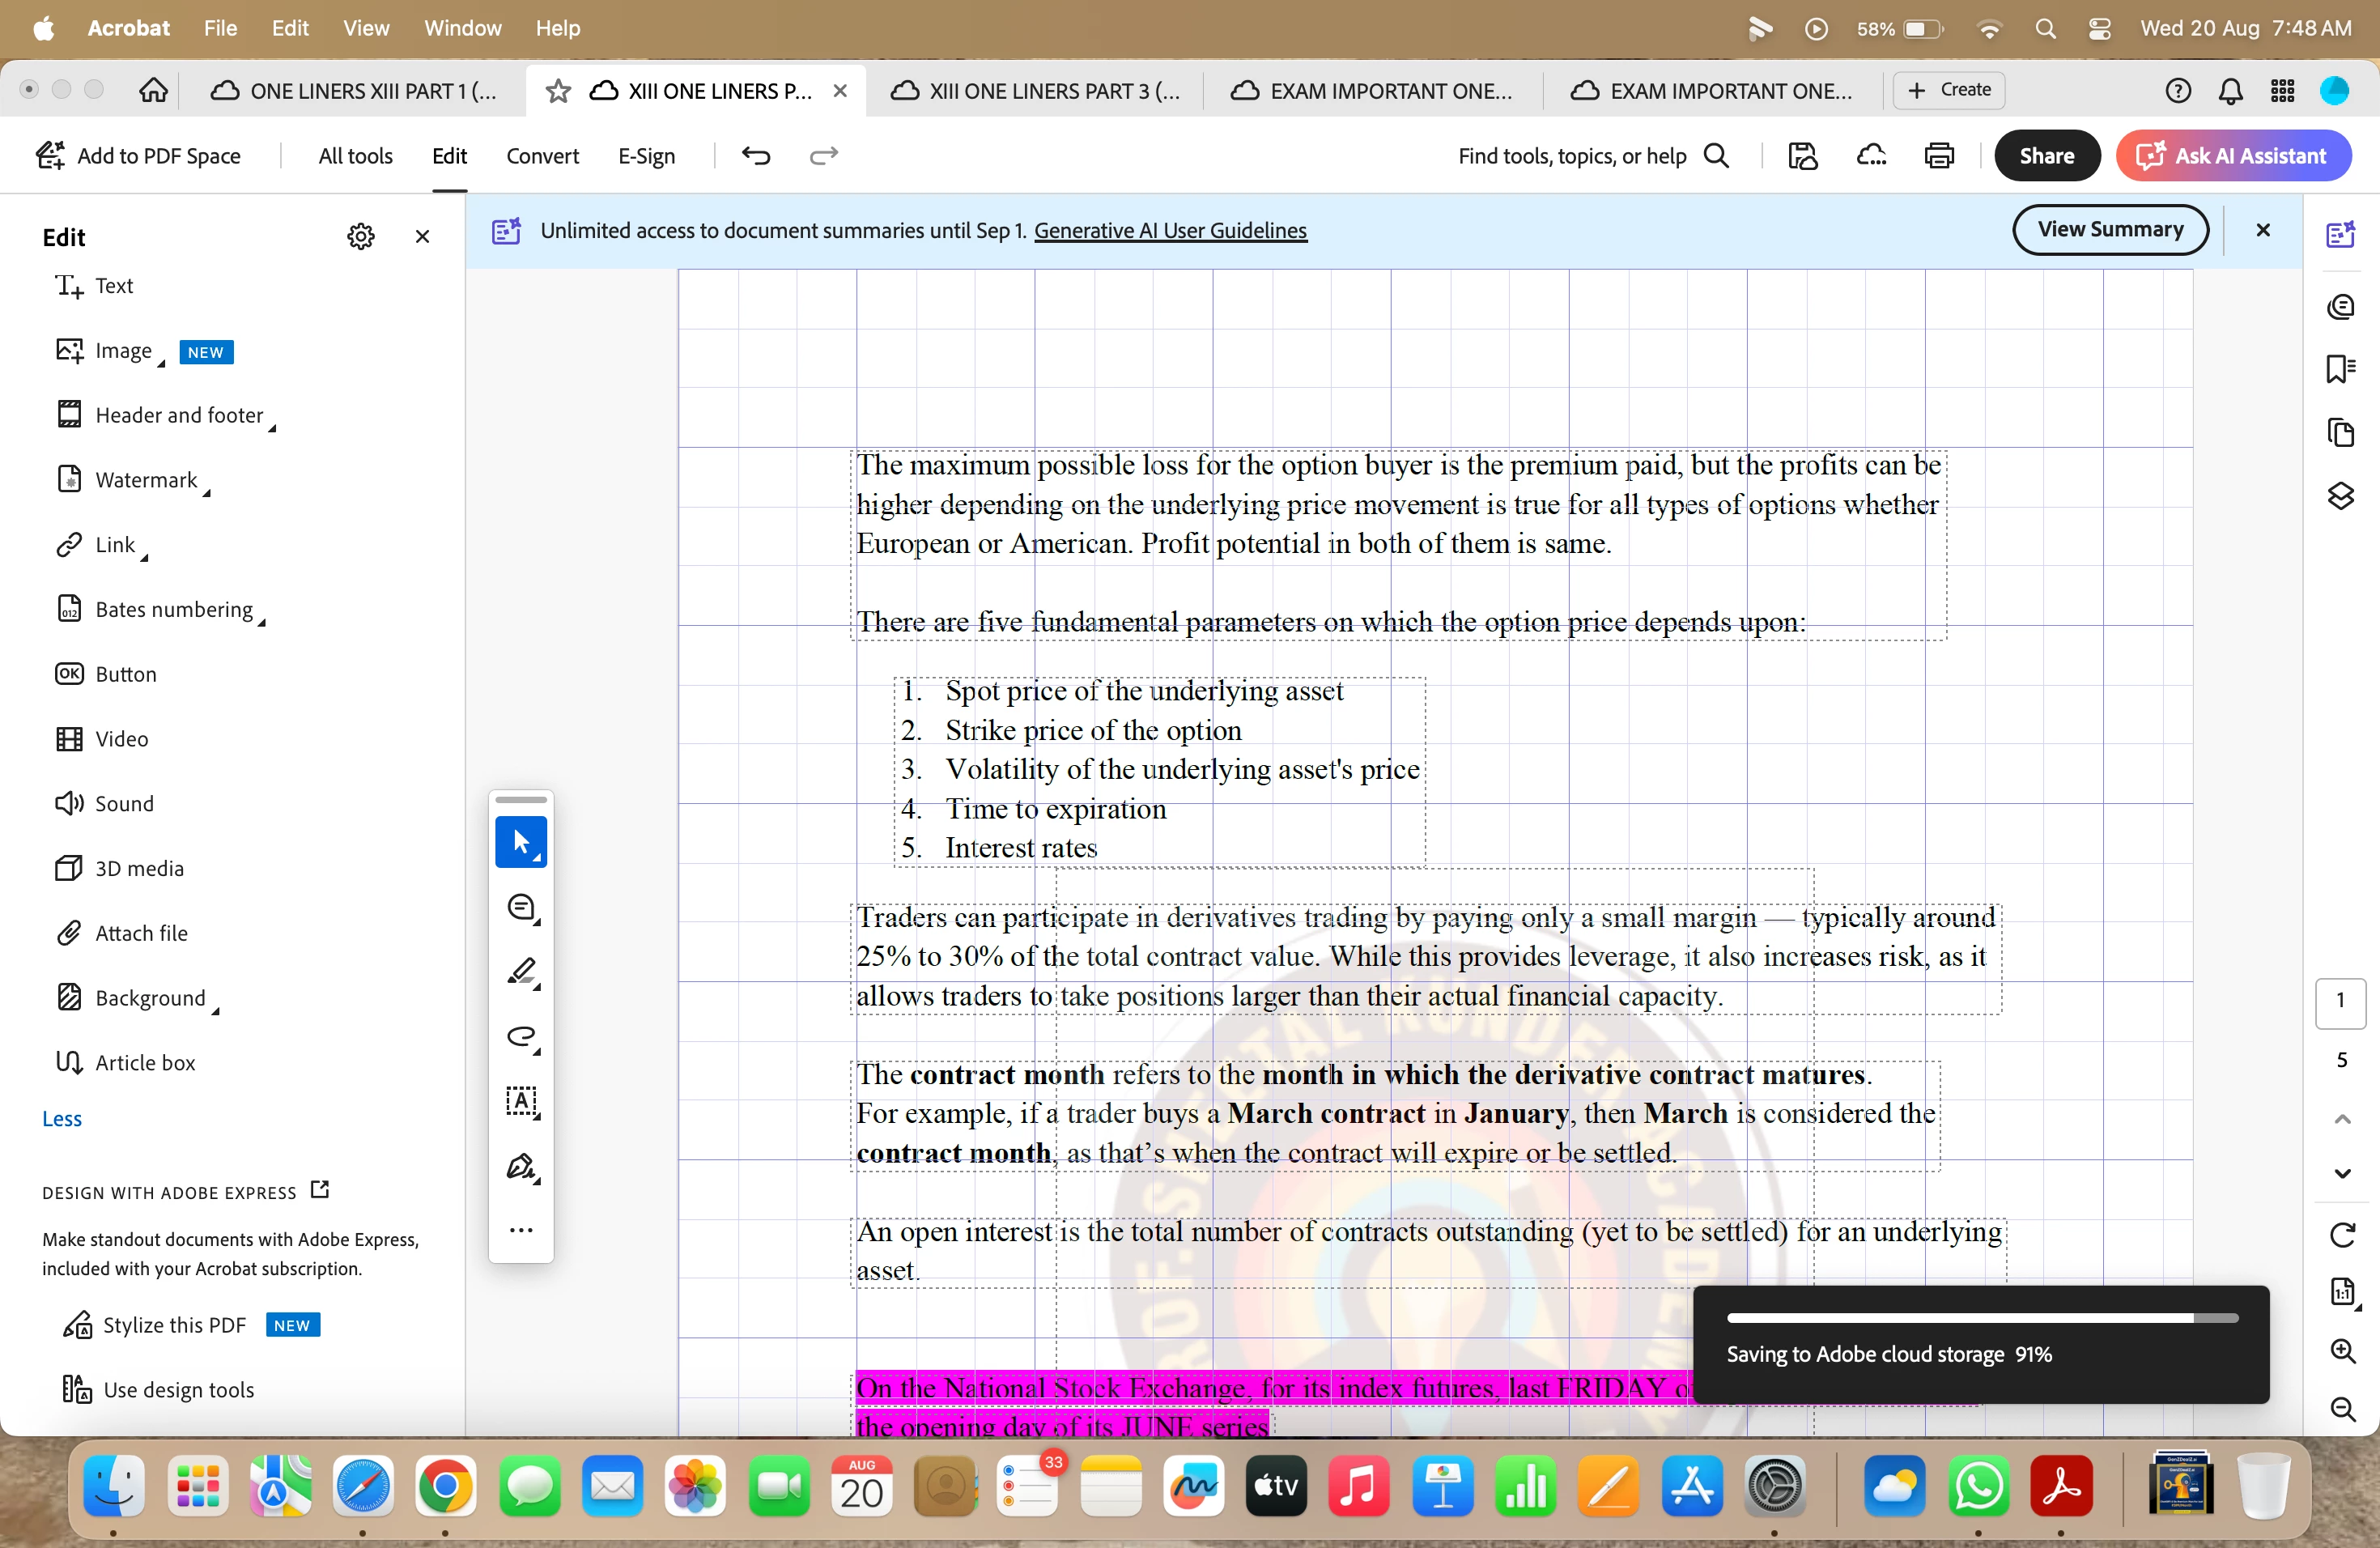Click zoom in magnifier icon

pos(2341,1350)
